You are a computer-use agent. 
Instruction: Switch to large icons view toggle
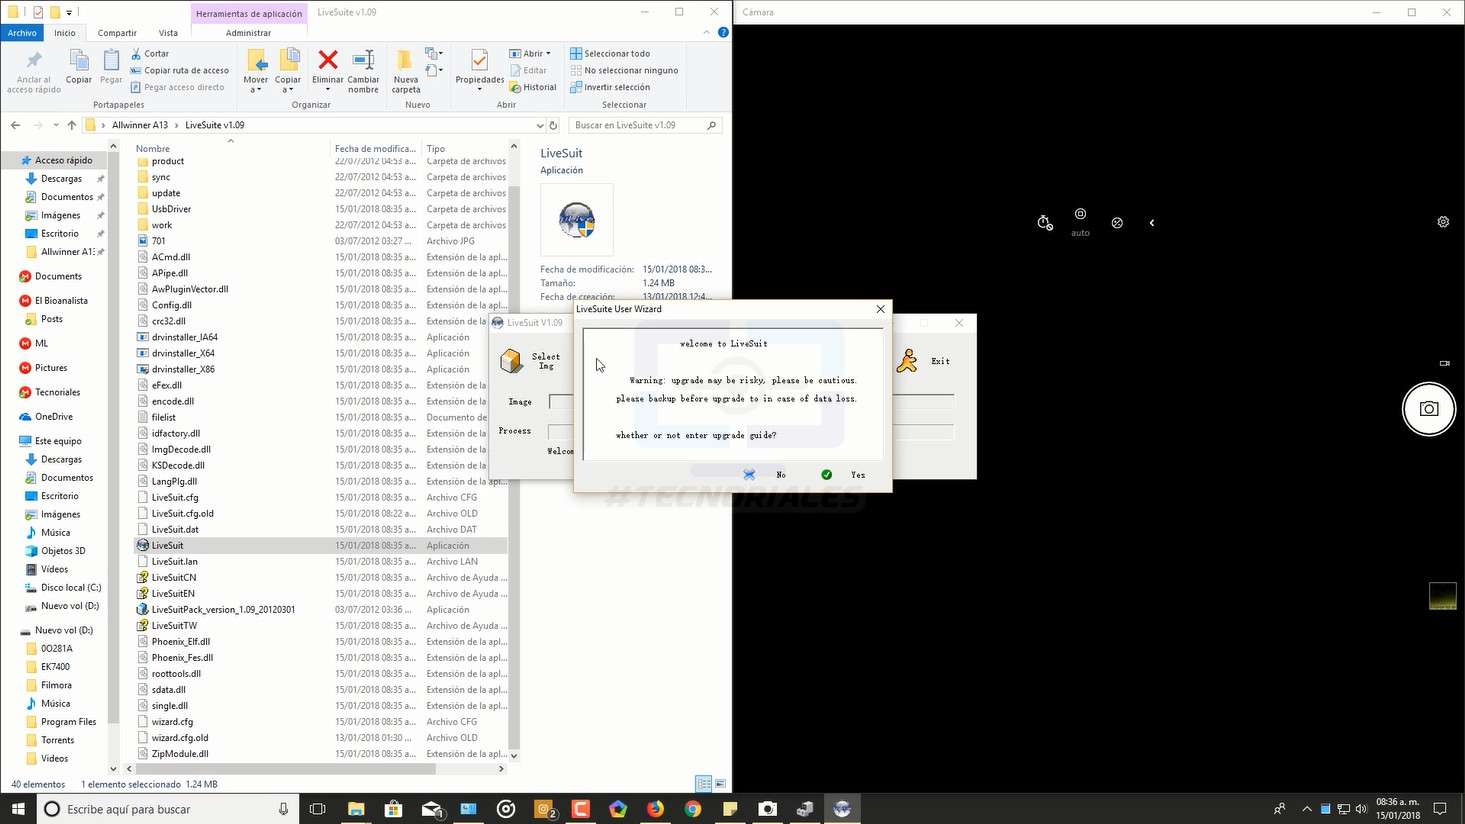click(x=720, y=784)
